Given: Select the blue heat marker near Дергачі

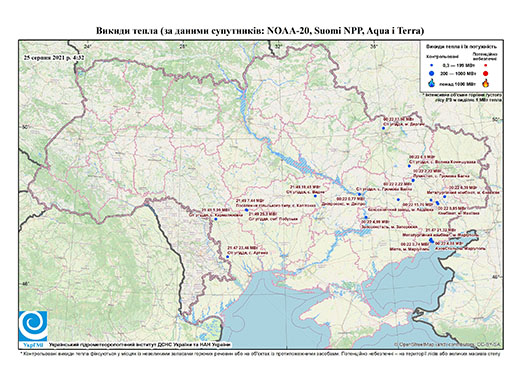Looking at the screenshot, I should 383,128.
